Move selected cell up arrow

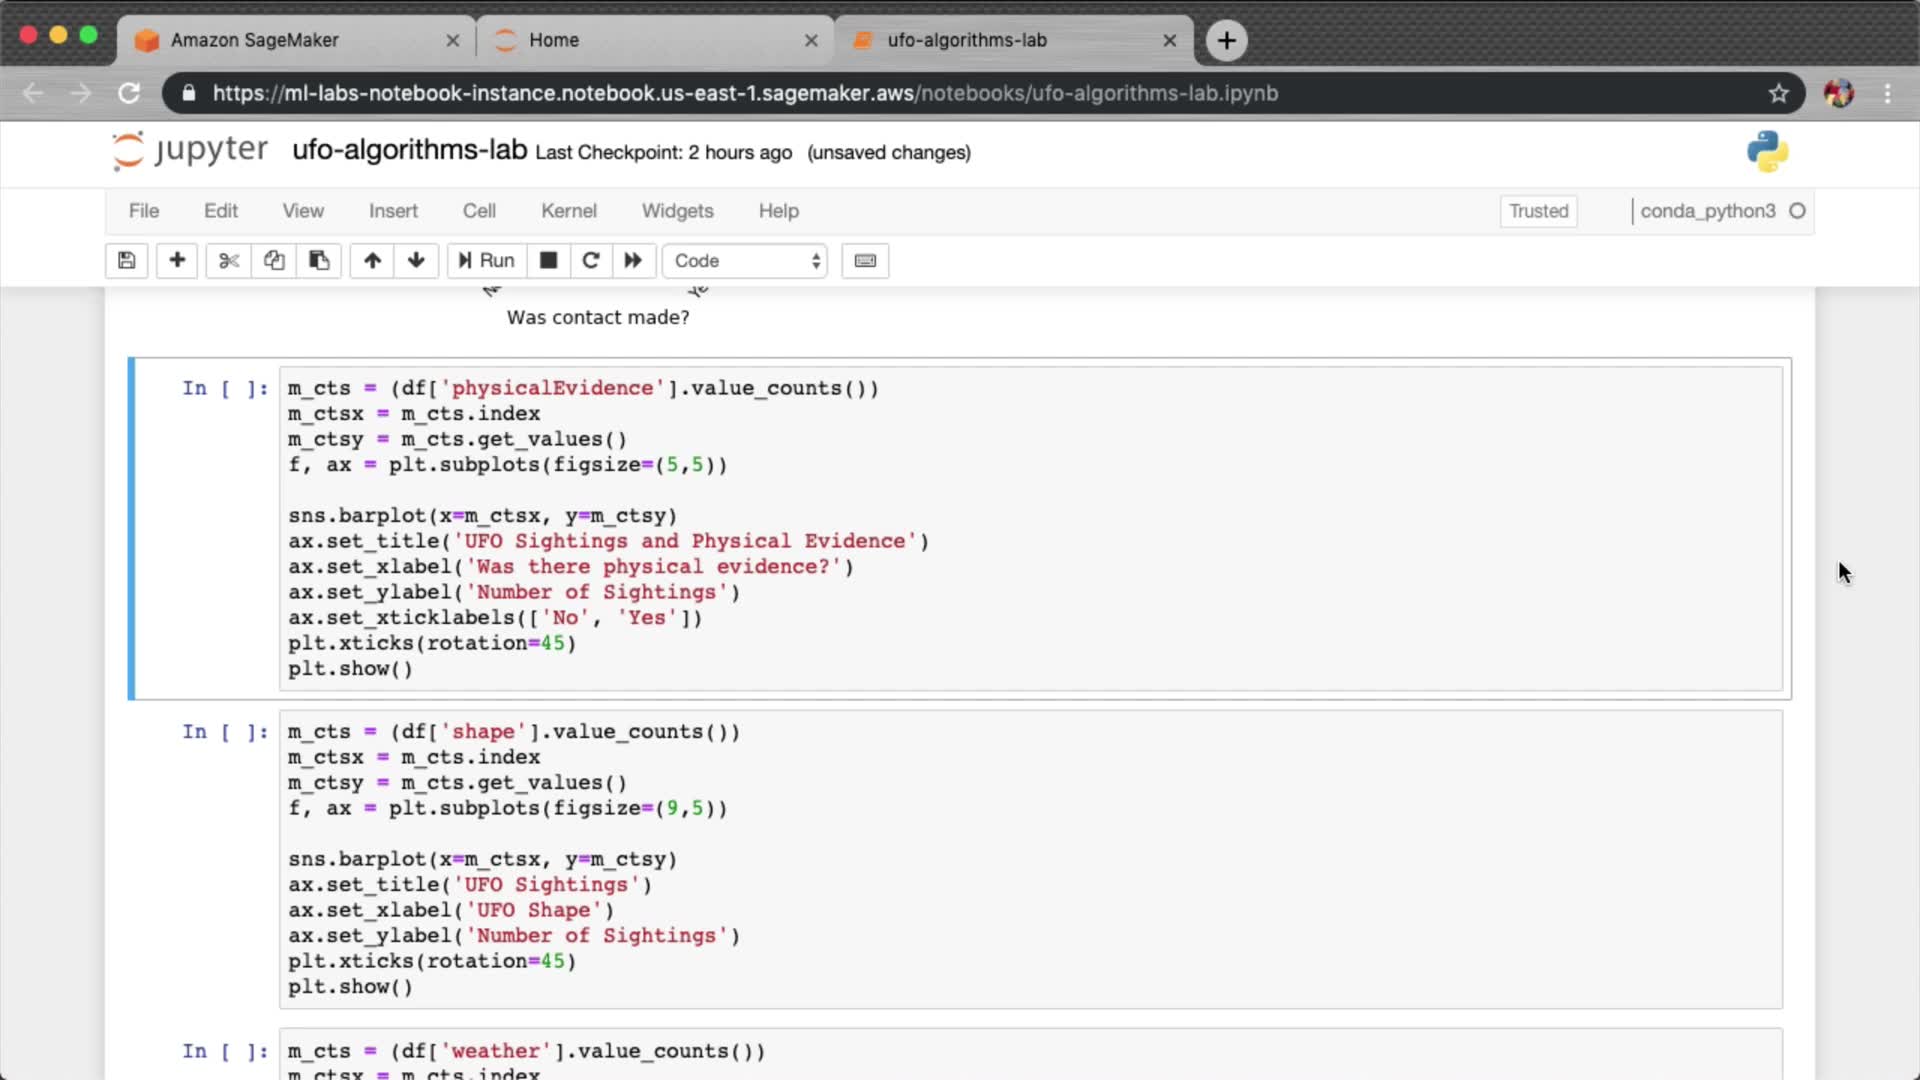coord(372,261)
